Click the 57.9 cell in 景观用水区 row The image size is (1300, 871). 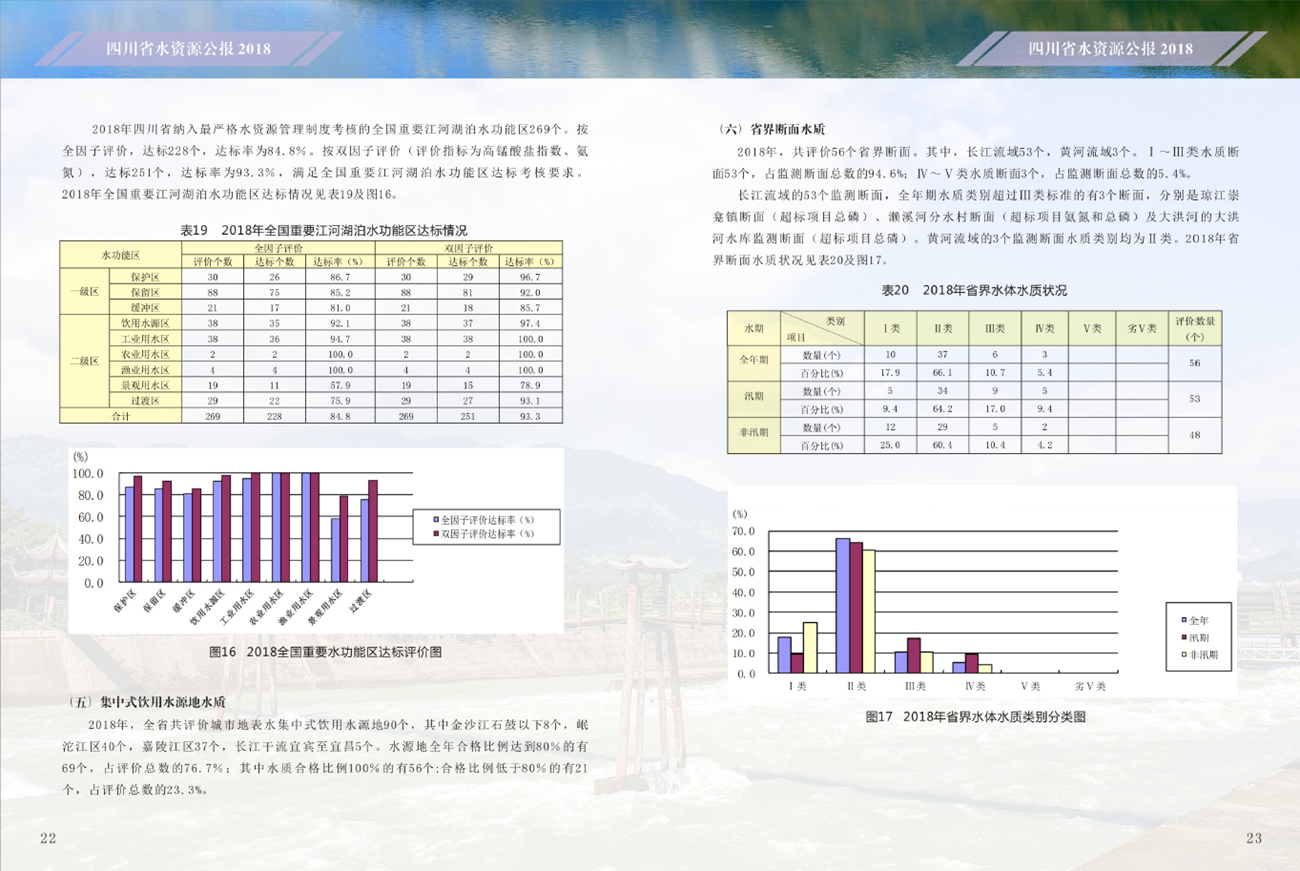pos(340,385)
